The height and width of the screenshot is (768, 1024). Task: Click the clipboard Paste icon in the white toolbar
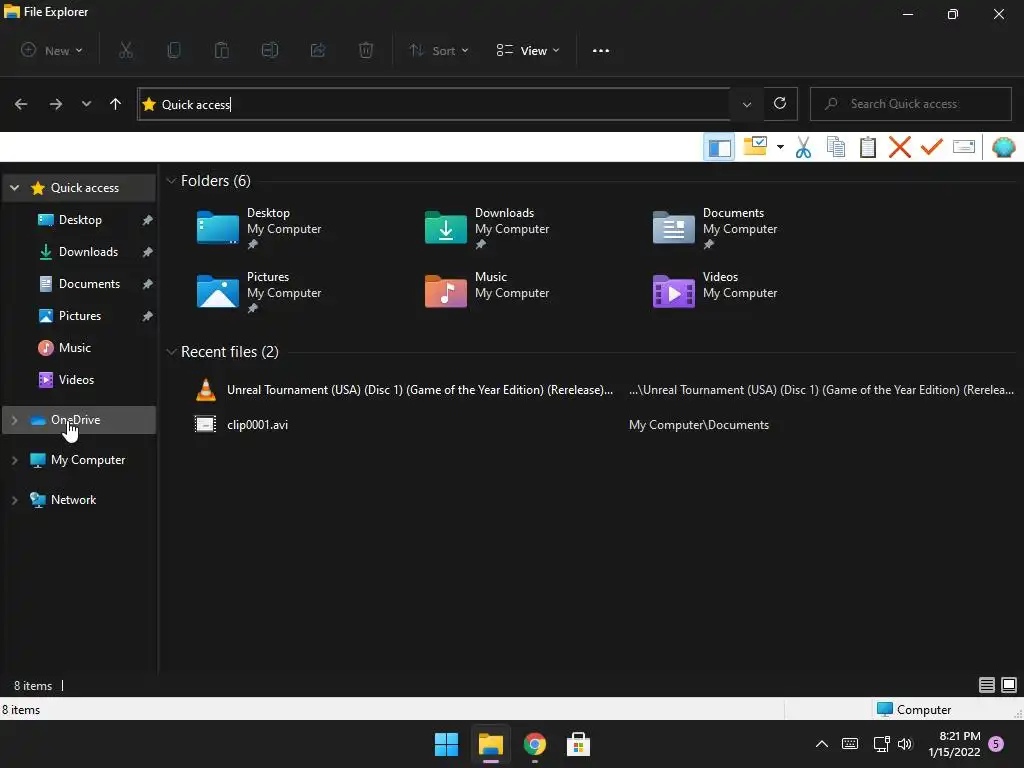click(868, 147)
